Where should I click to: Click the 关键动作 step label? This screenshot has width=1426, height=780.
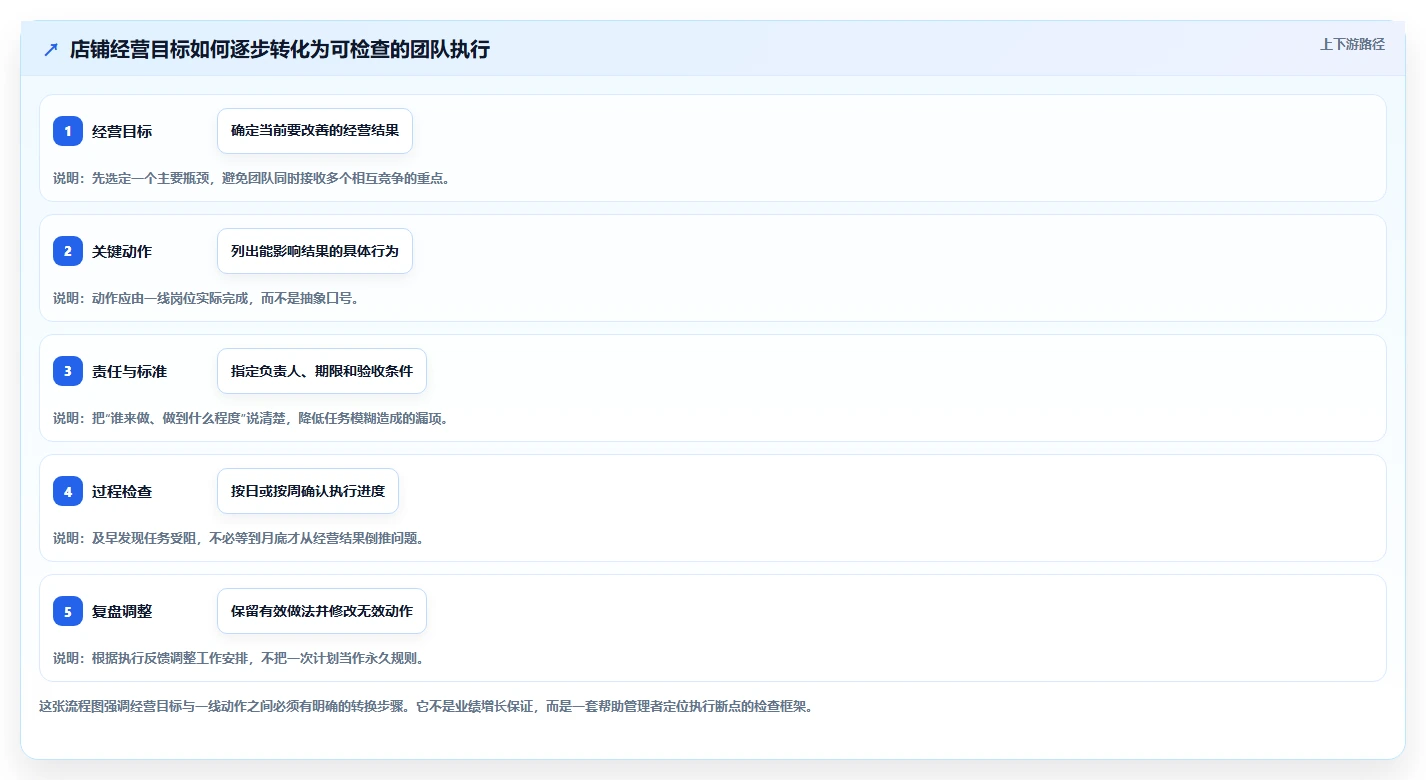coord(122,252)
